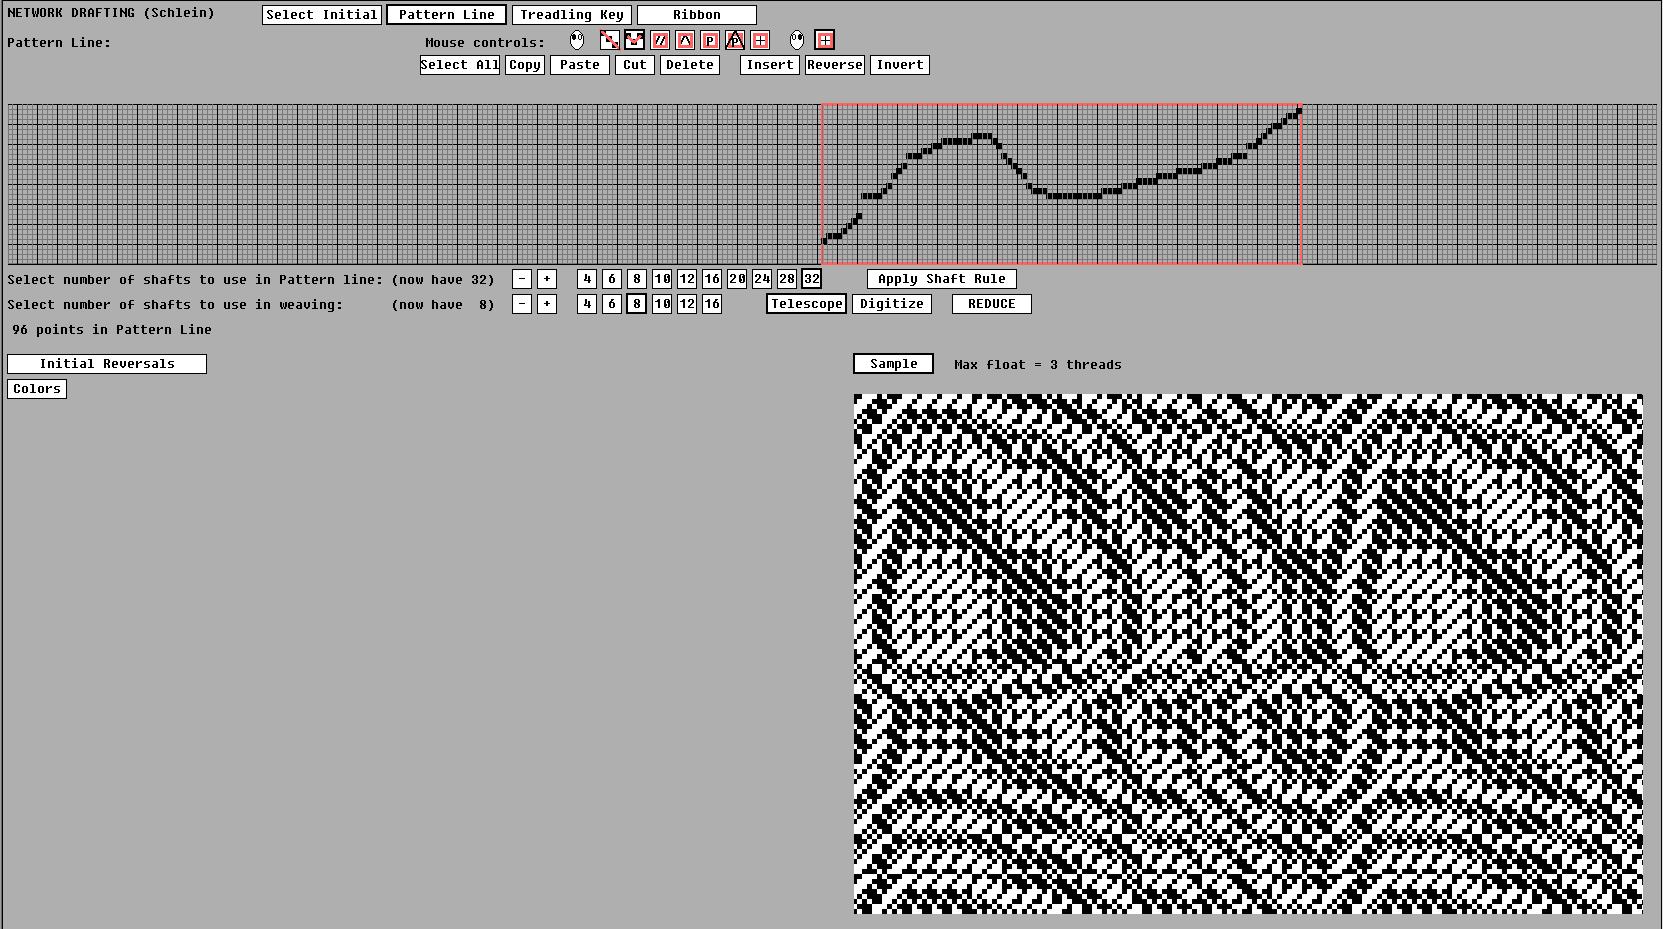Click the left mouse button indicator icon
This screenshot has width=1663, height=929.
pyautogui.click(x=577, y=40)
